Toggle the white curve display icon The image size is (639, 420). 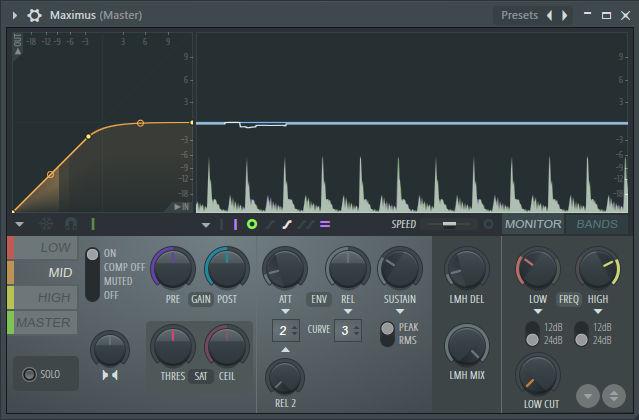click(287, 224)
